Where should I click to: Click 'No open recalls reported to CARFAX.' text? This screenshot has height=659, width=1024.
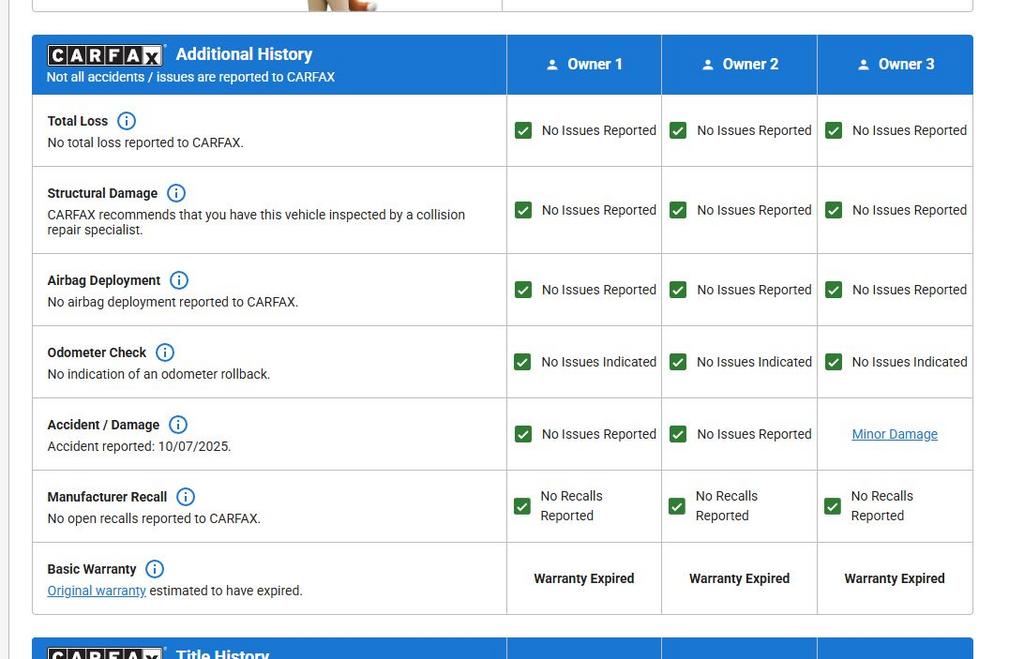(154, 519)
